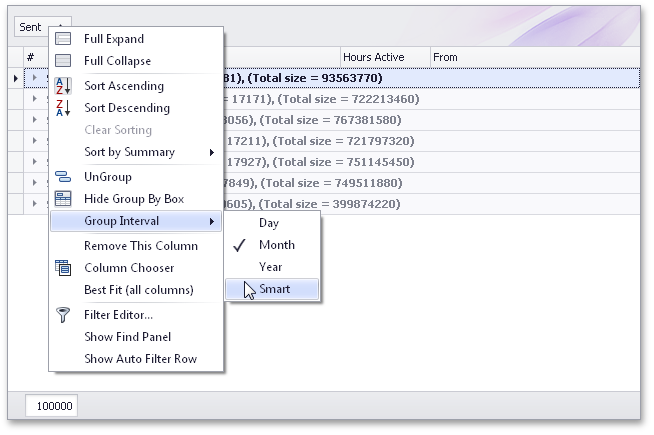Expand the first highlighted group row

34,77
